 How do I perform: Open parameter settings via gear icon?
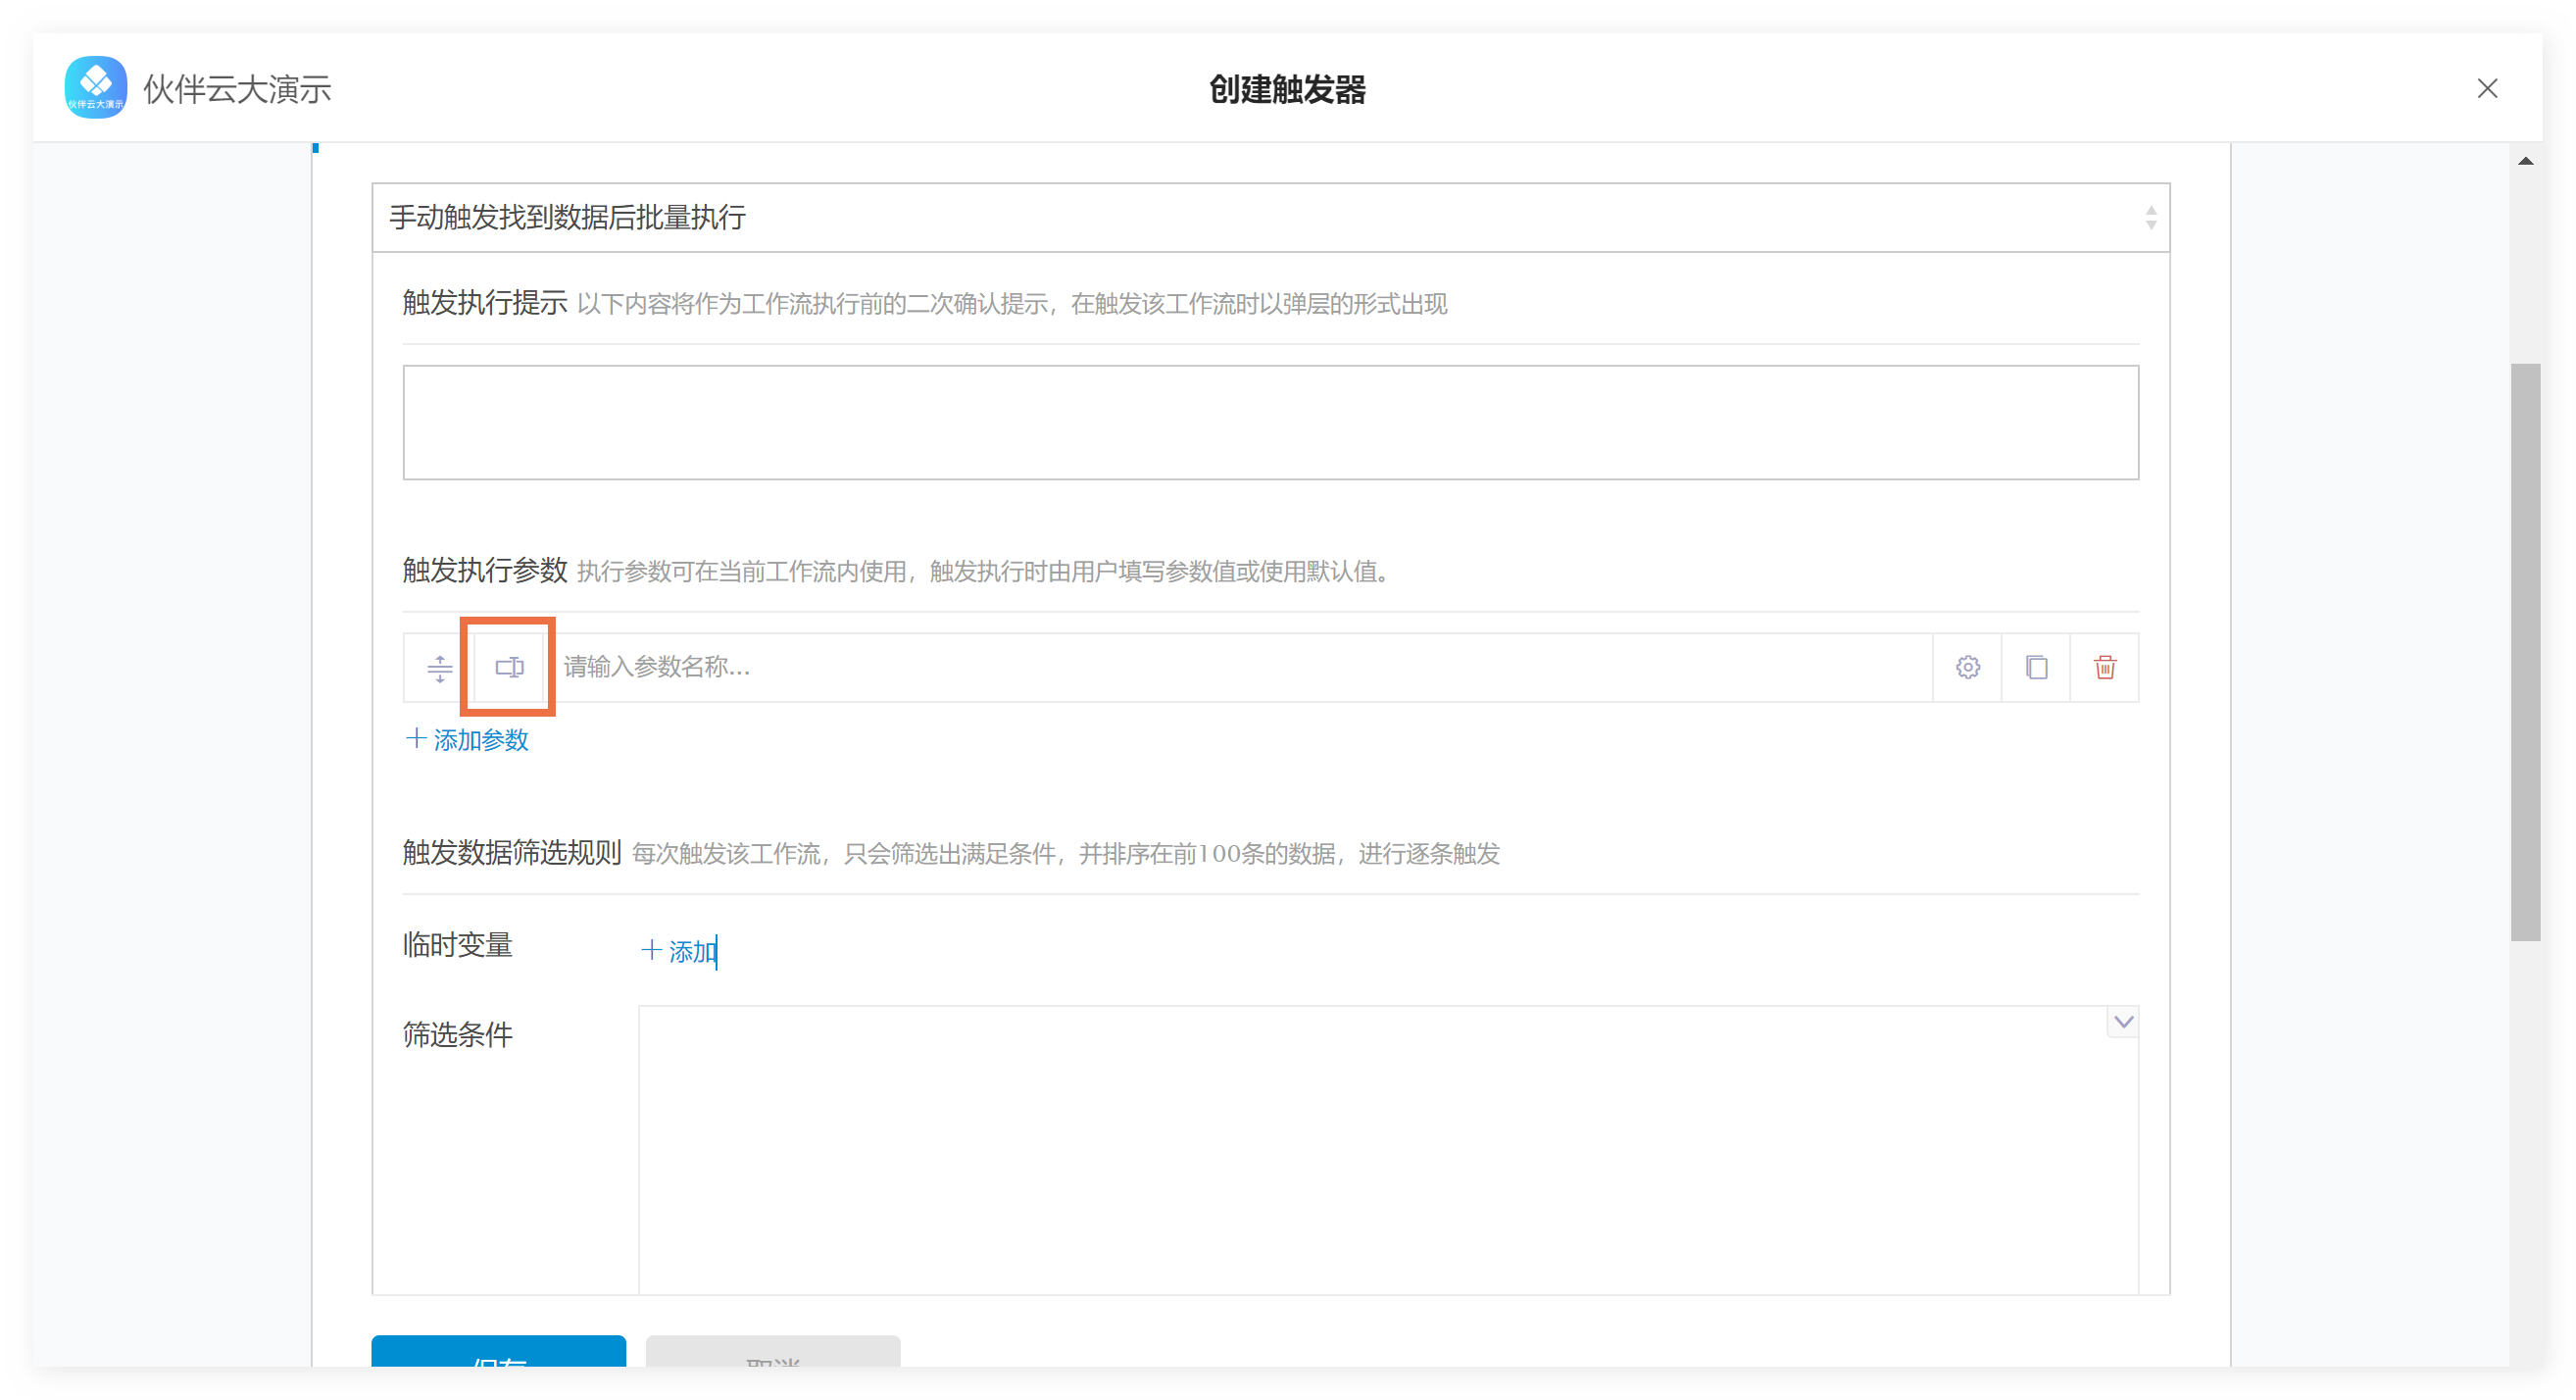pyautogui.click(x=1967, y=667)
